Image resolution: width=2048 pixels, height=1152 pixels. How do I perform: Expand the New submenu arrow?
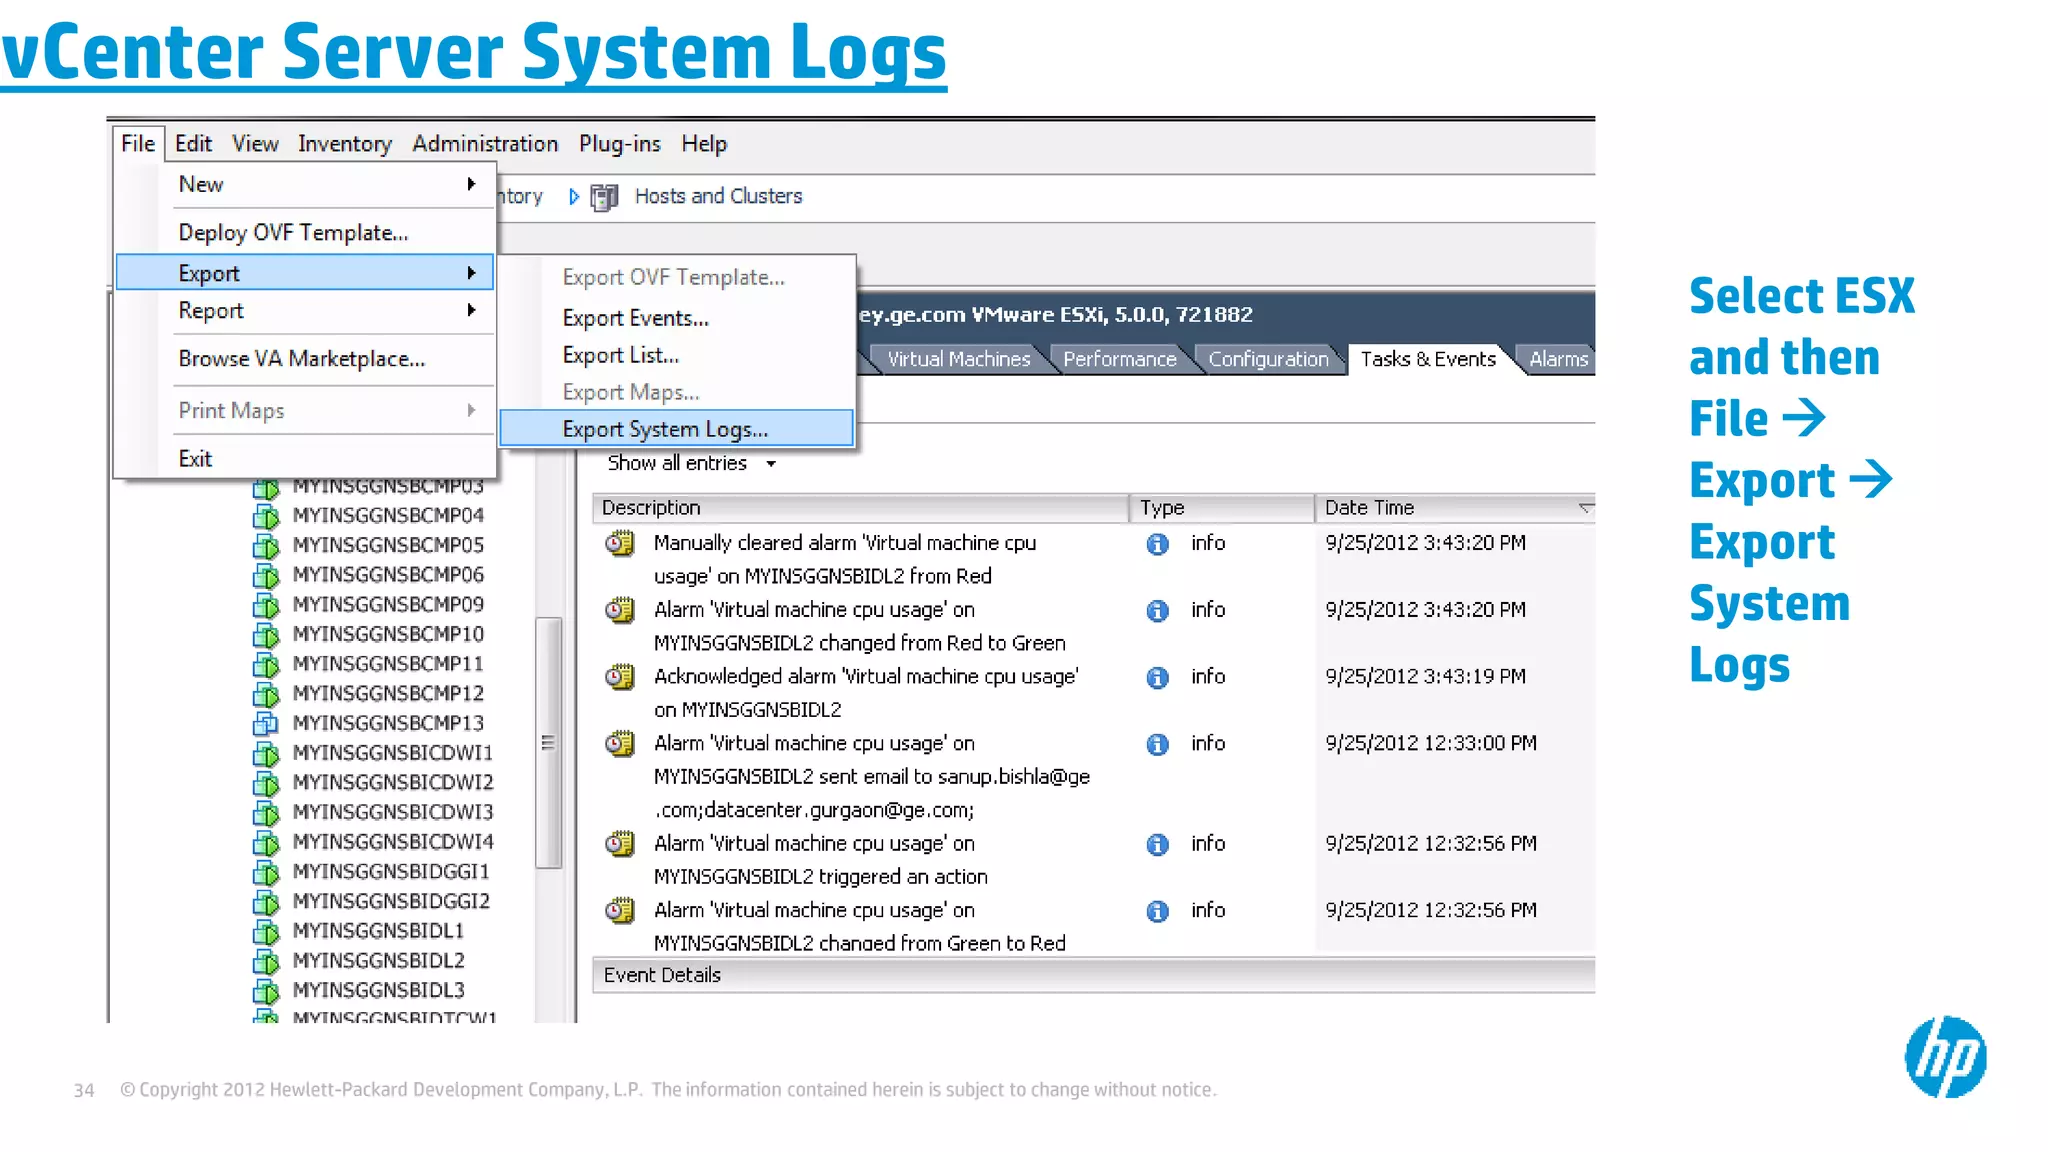coord(471,184)
